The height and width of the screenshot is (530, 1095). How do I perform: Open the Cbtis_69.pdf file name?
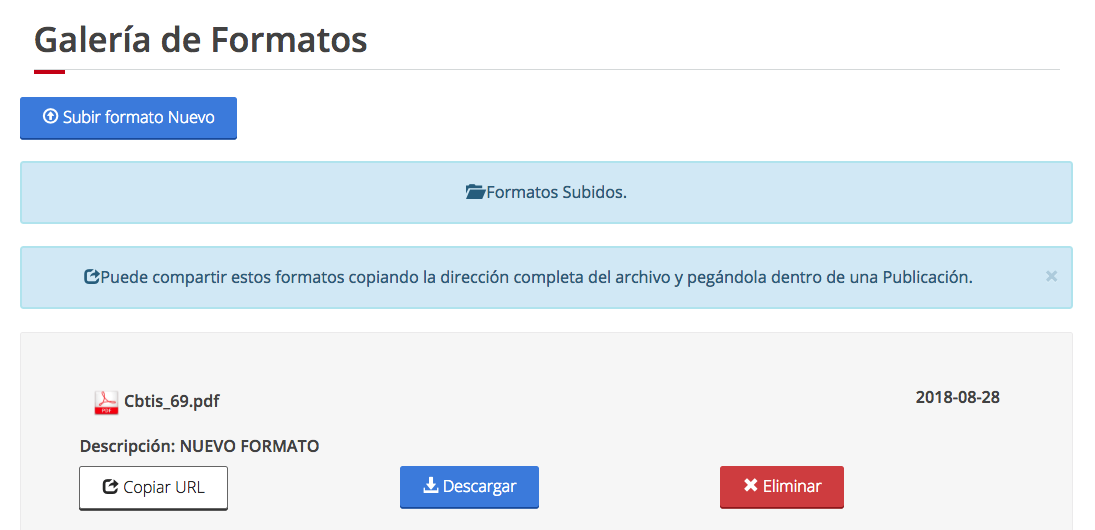(172, 402)
